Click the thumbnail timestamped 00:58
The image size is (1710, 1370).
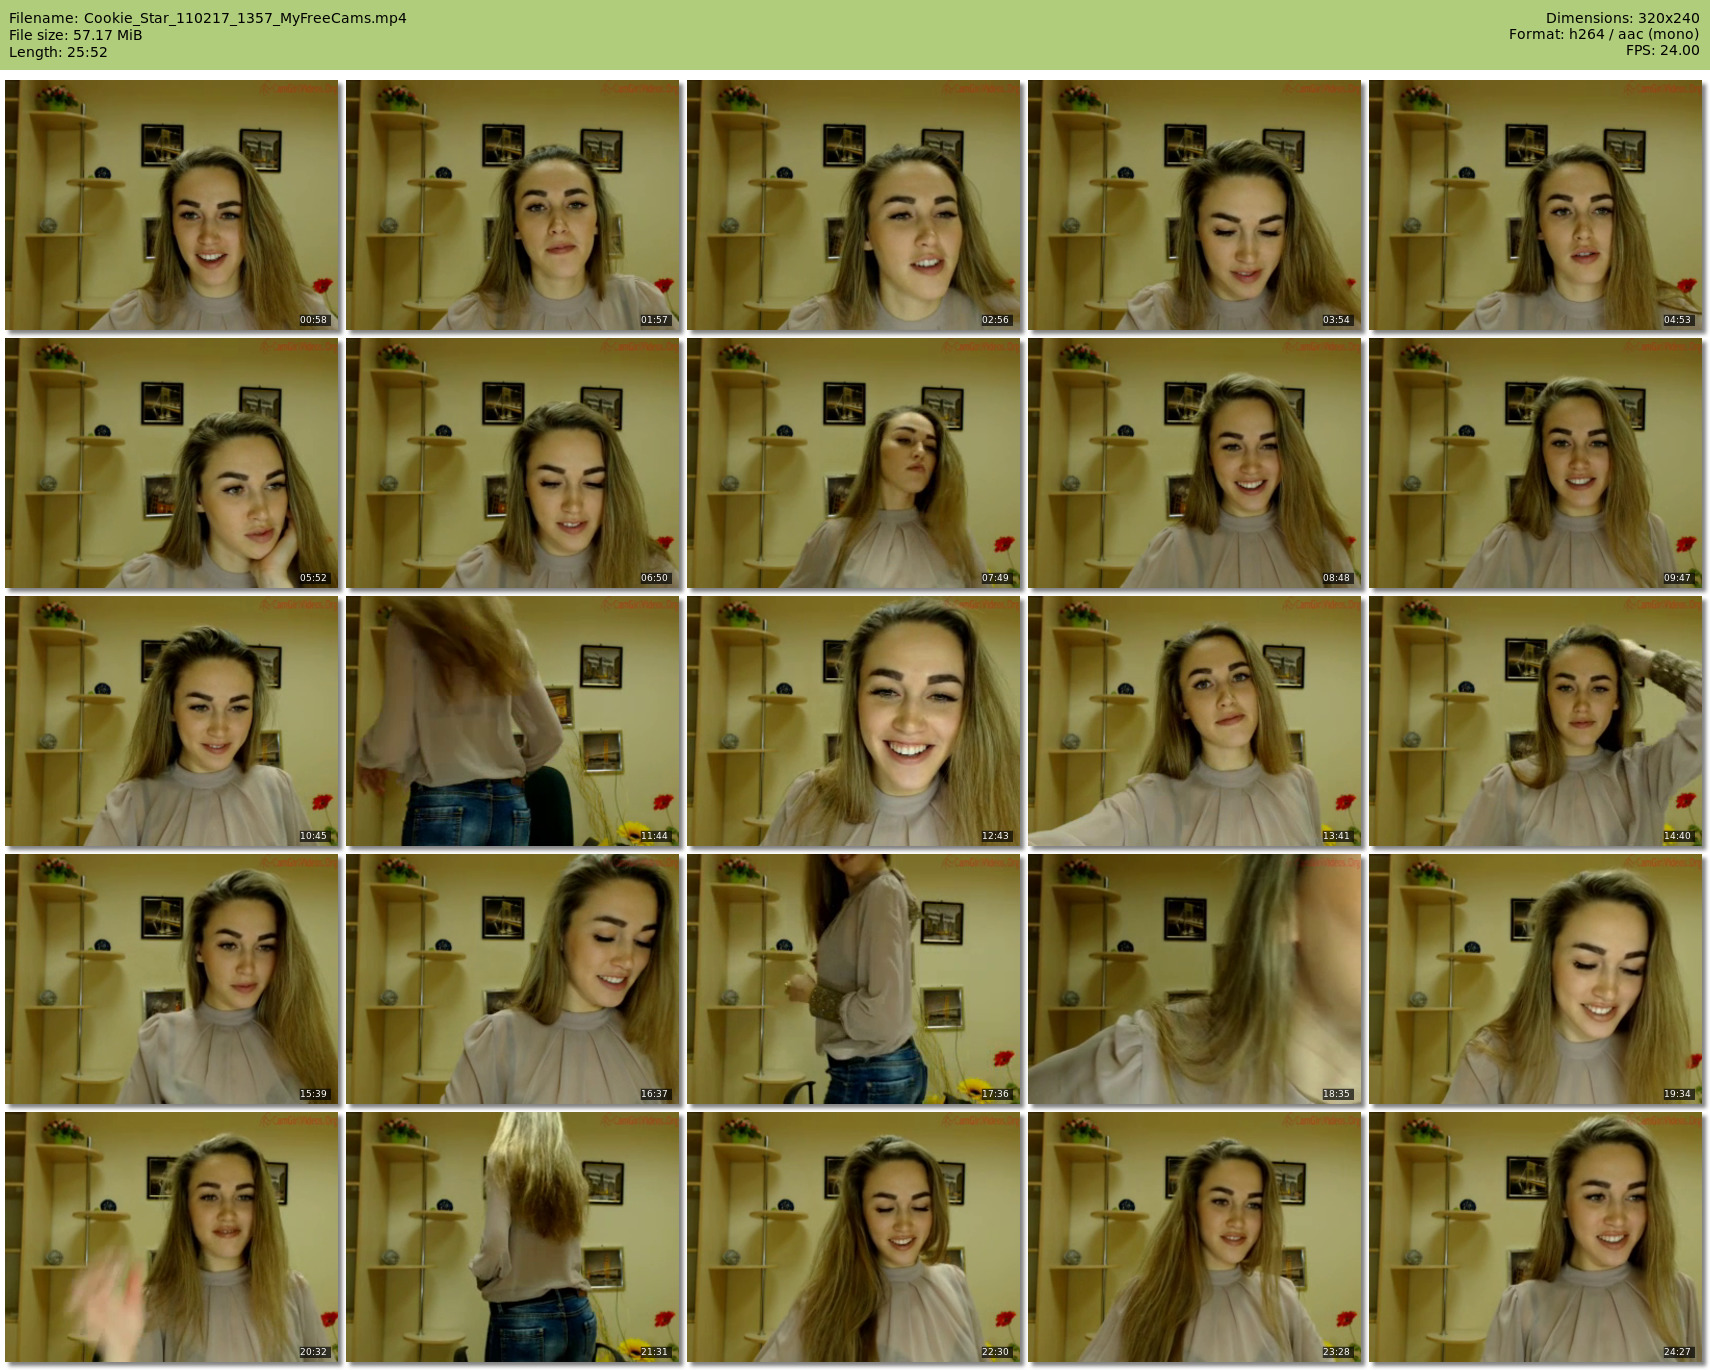(x=172, y=205)
